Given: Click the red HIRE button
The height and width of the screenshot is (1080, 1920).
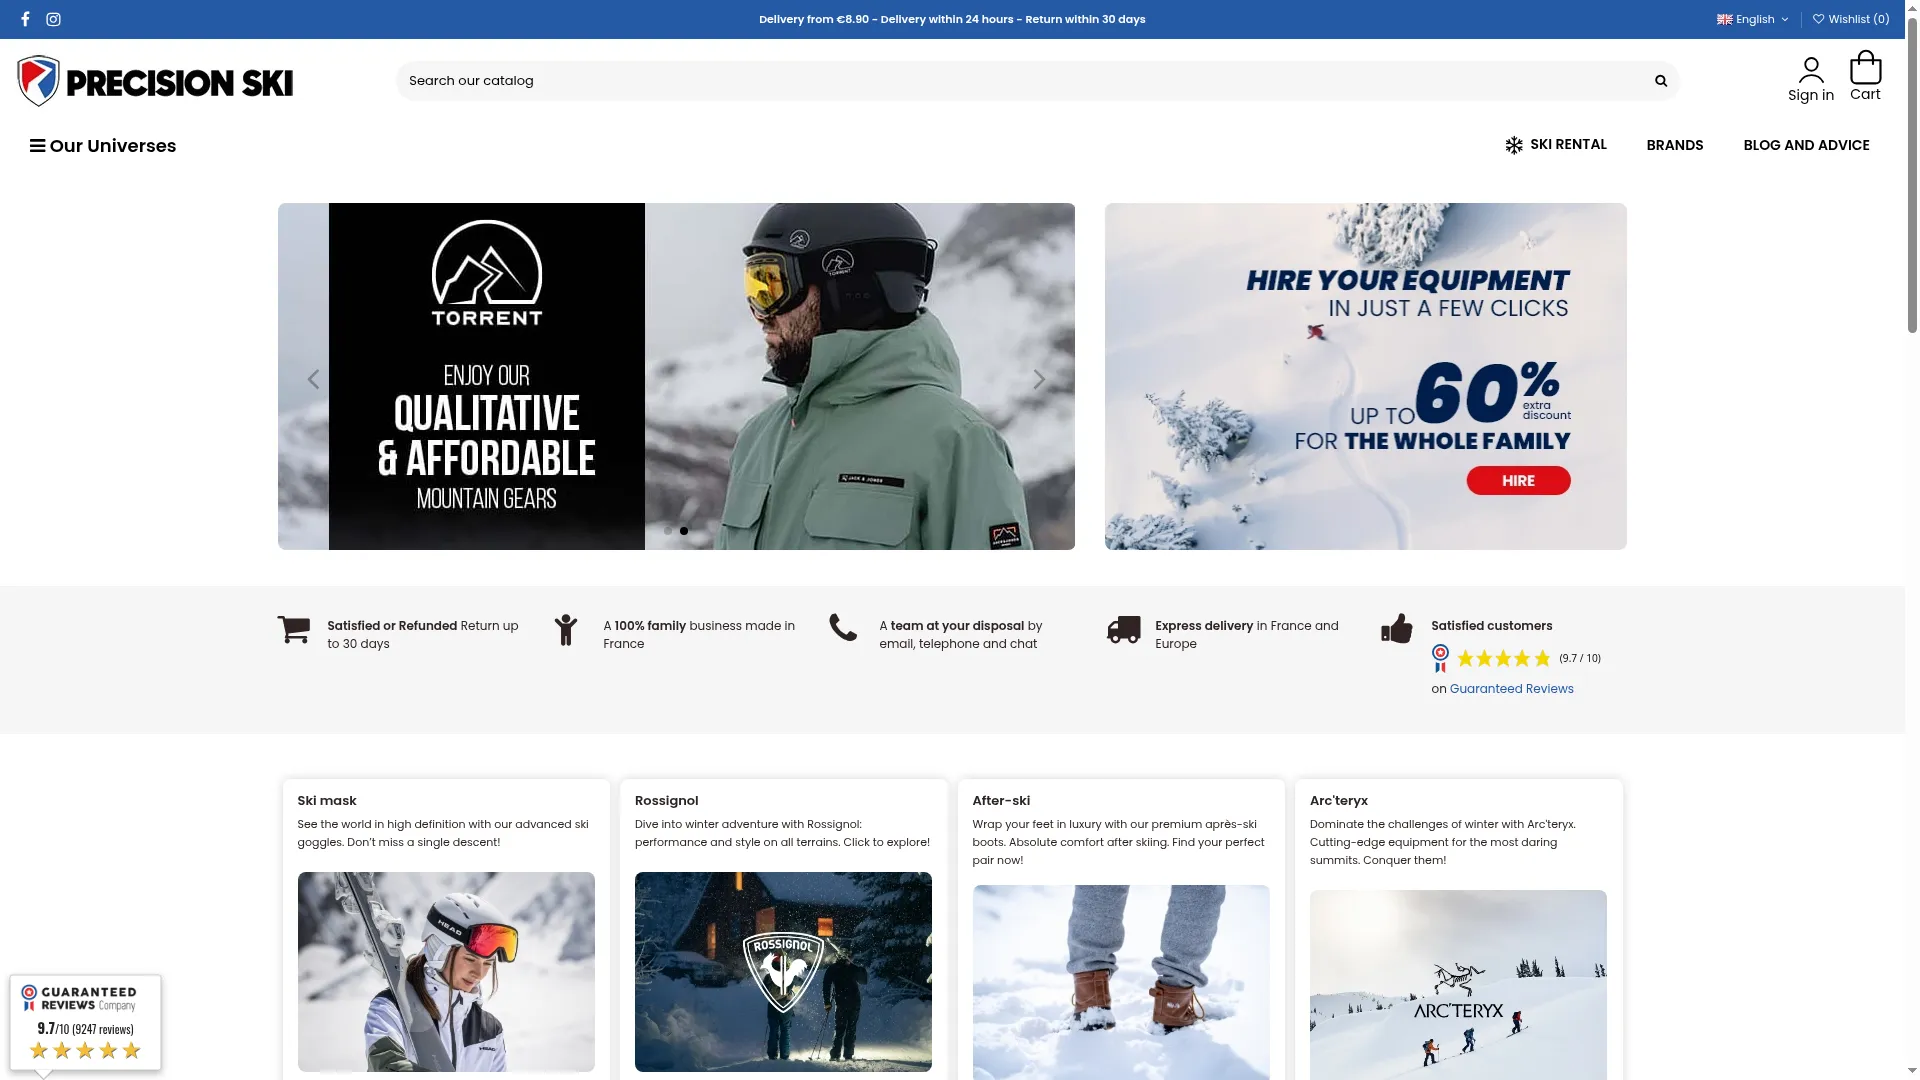Looking at the screenshot, I should click(1518, 481).
